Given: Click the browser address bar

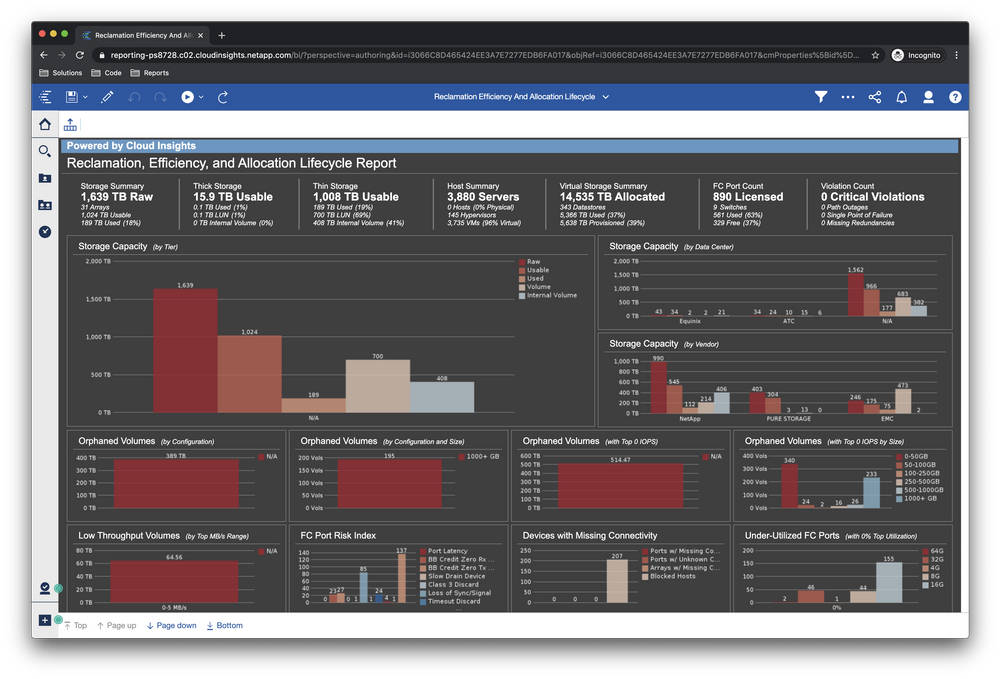Looking at the screenshot, I should click(x=450, y=55).
